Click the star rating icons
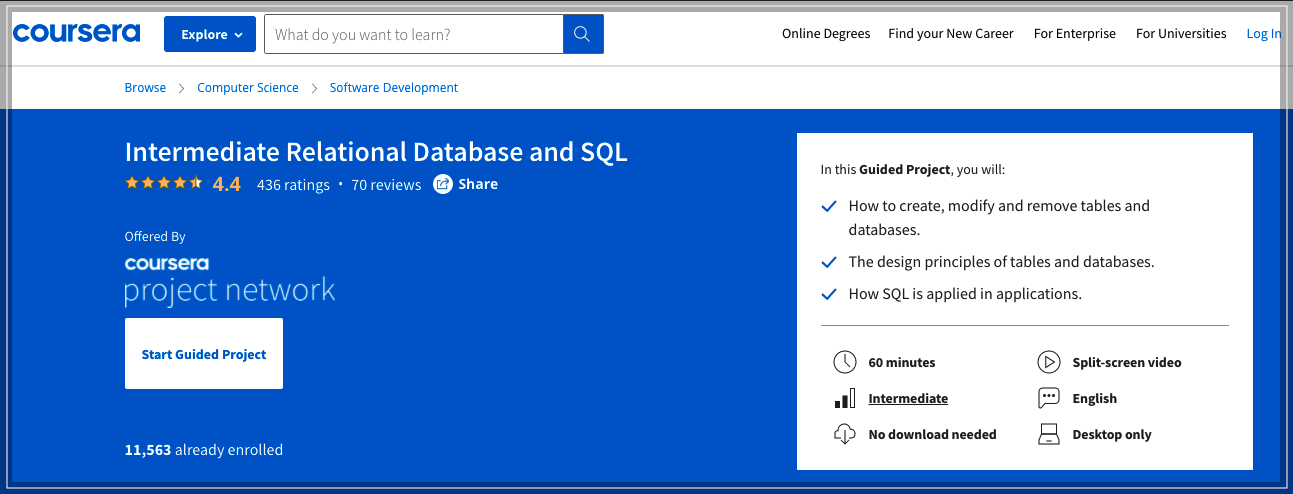This screenshot has height=494, width=1293. (164, 183)
